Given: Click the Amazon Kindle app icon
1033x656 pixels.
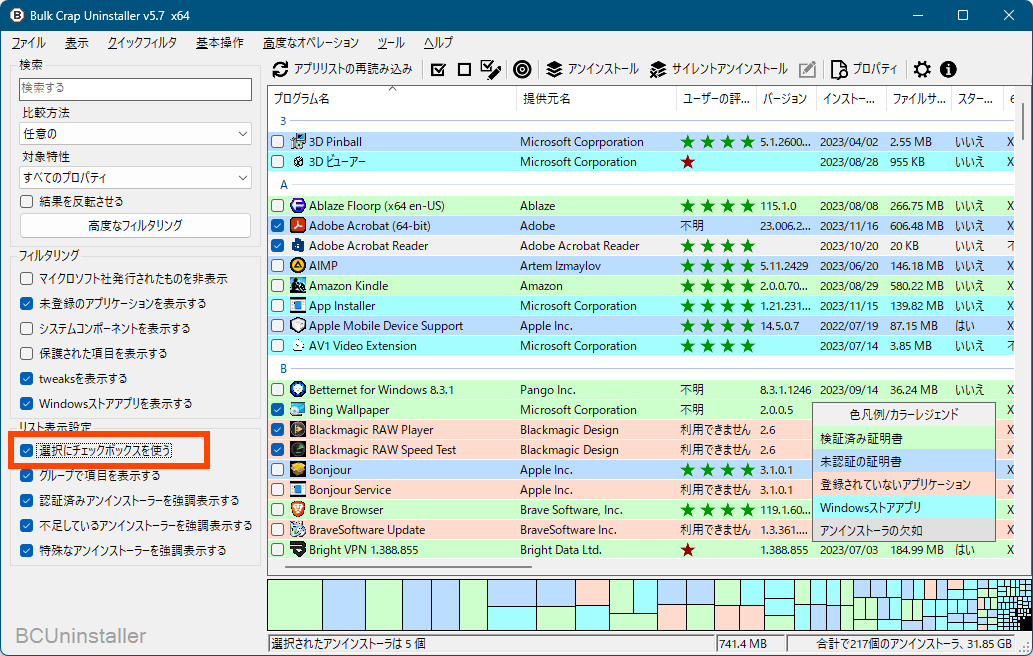Looking at the screenshot, I should tap(298, 285).
